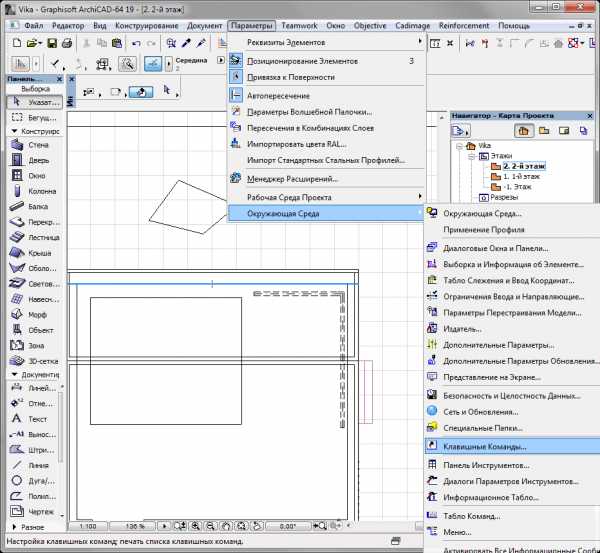Choose Издатель... entry

[512, 329]
